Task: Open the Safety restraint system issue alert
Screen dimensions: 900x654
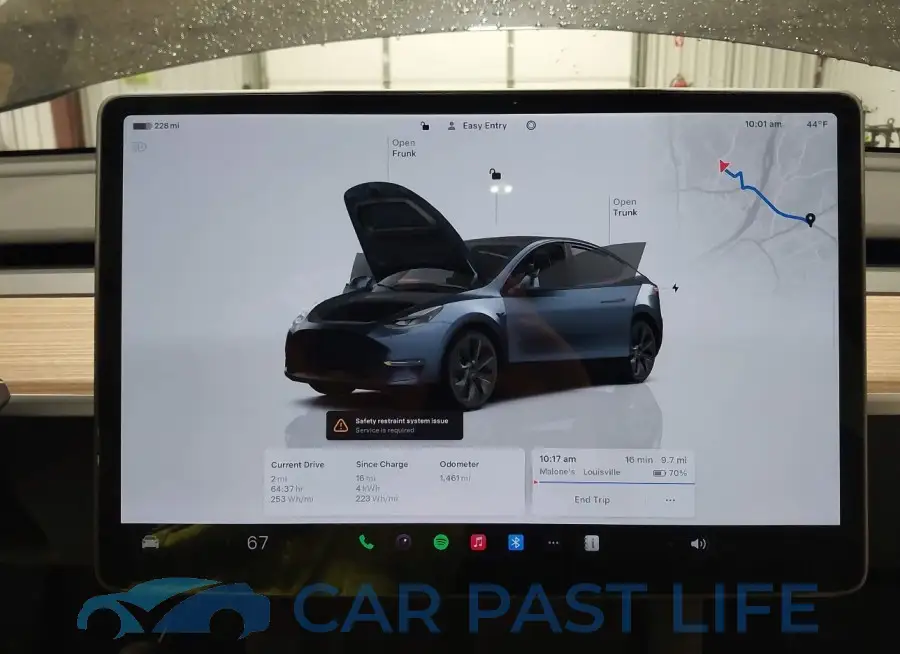Action: tap(394, 425)
